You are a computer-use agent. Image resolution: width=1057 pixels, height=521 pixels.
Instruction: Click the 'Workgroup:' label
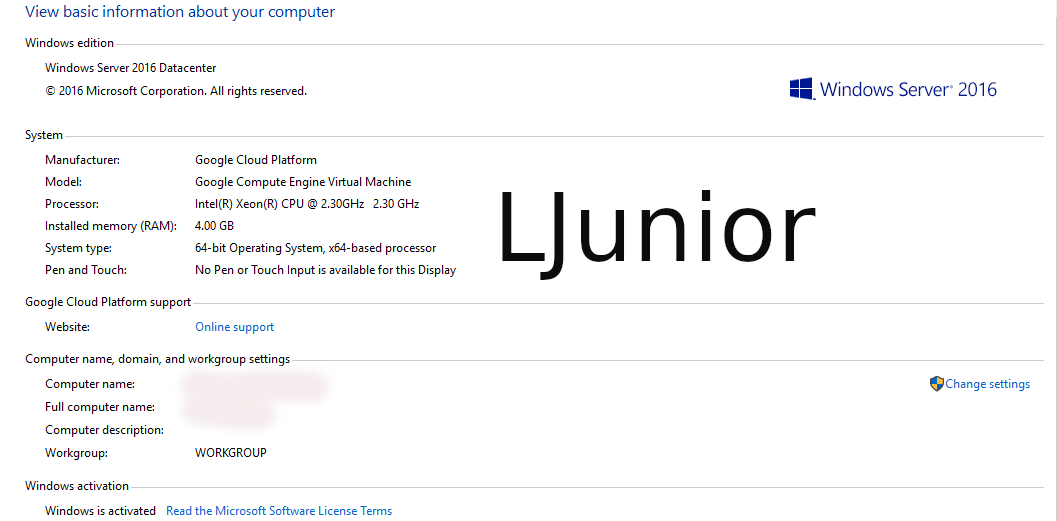[76, 453]
